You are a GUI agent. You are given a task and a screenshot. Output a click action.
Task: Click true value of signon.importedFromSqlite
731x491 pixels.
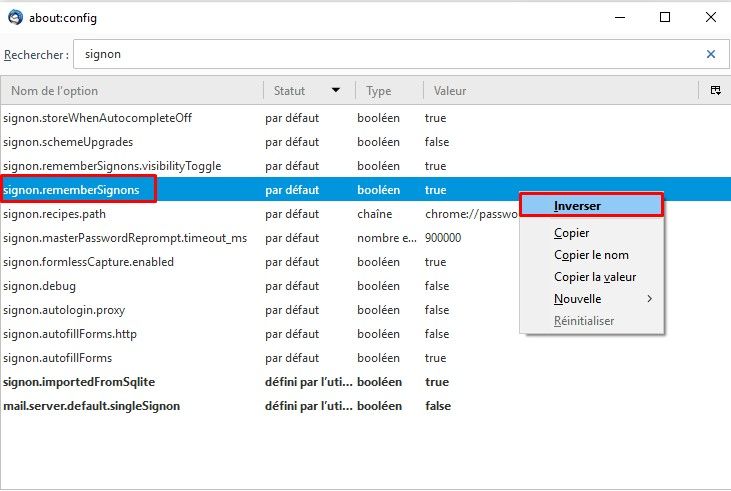click(437, 382)
